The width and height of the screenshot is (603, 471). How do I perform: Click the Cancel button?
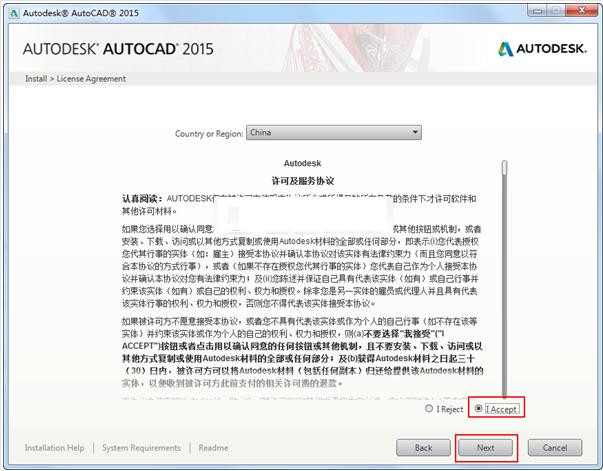tap(555, 448)
